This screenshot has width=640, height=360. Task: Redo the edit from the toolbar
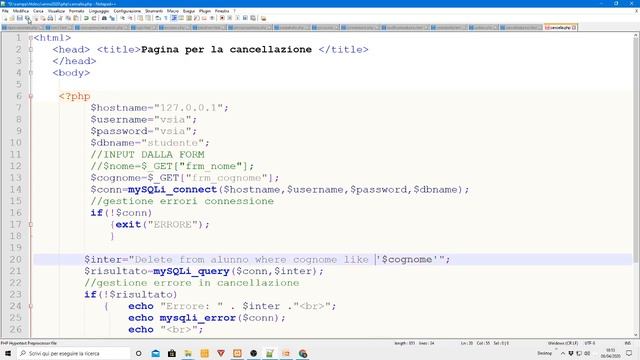tap(93, 18)
